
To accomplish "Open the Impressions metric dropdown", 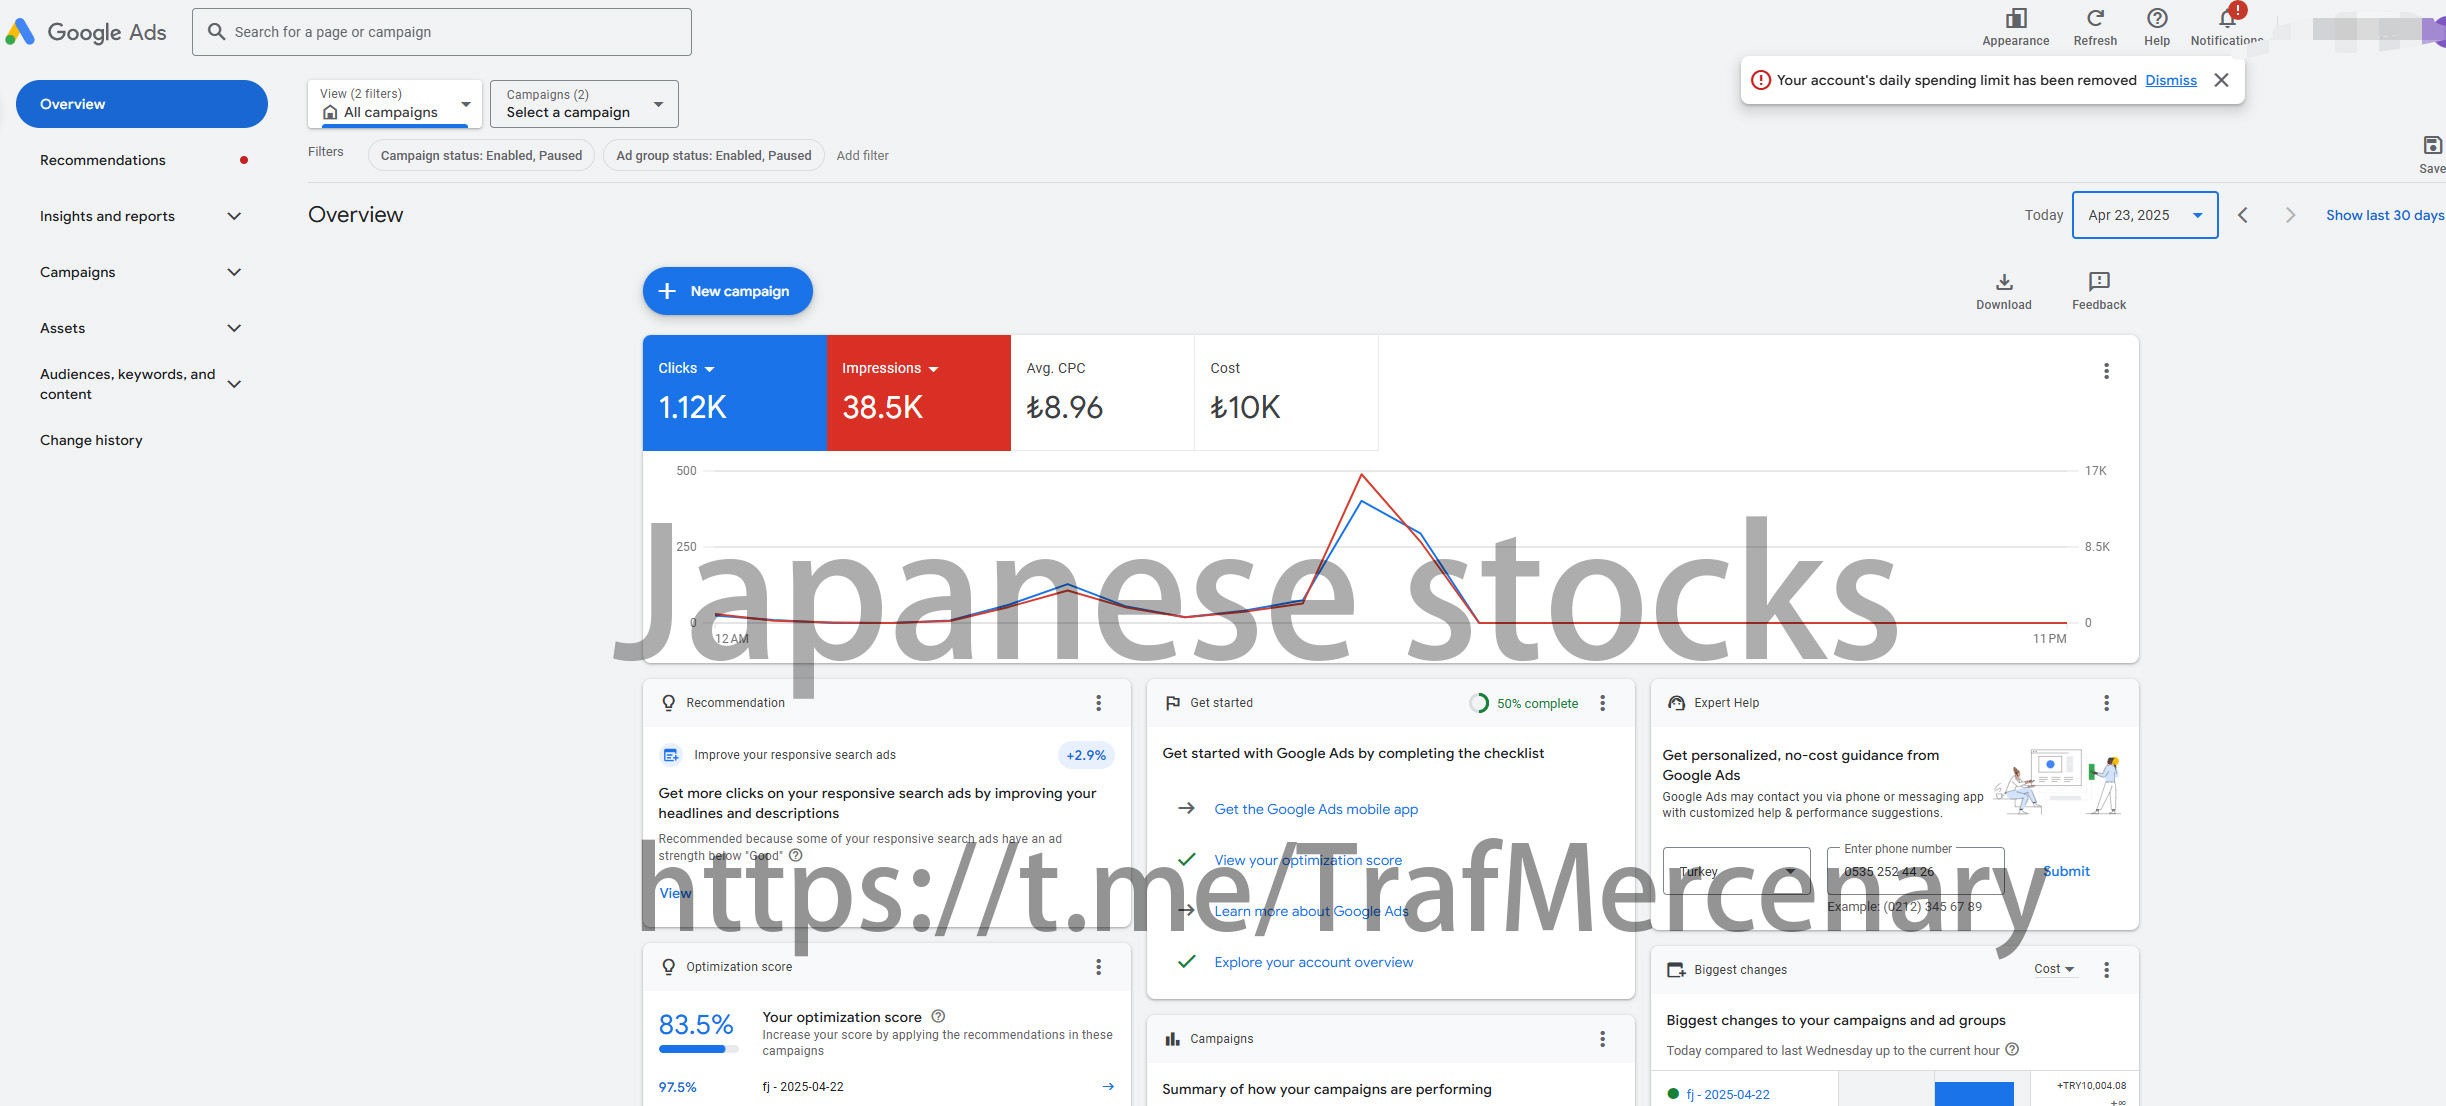I will click(x=890, y=368).
